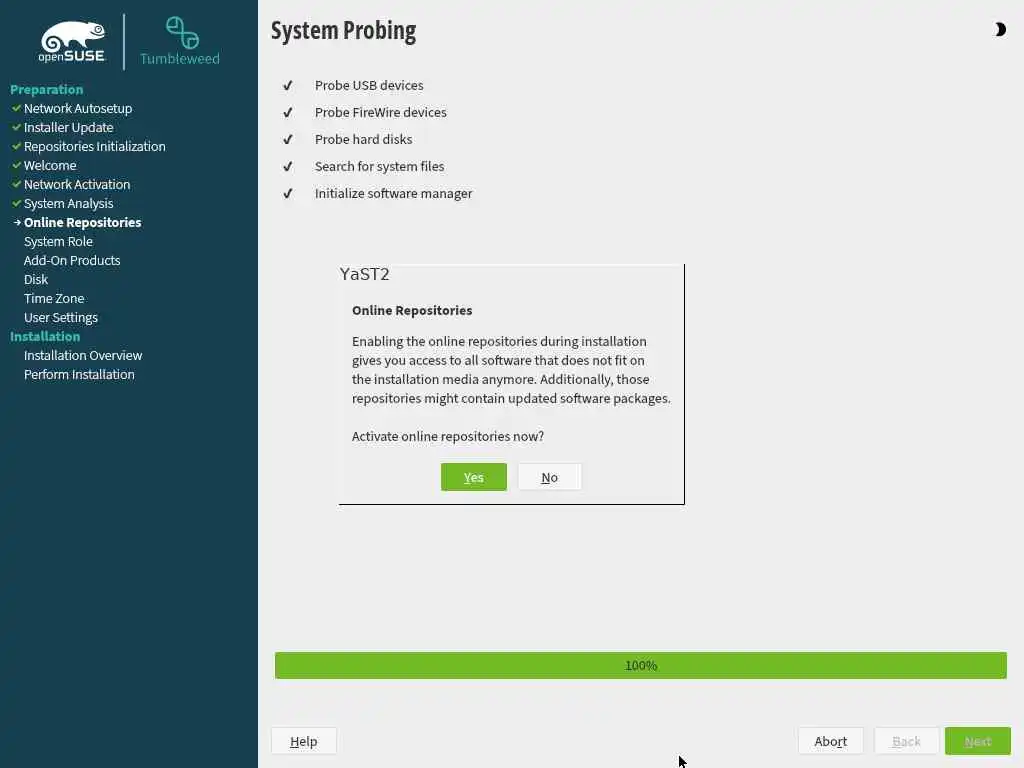
Task: Click the green check next to Installer Update
Action: [x=16, y=127]
